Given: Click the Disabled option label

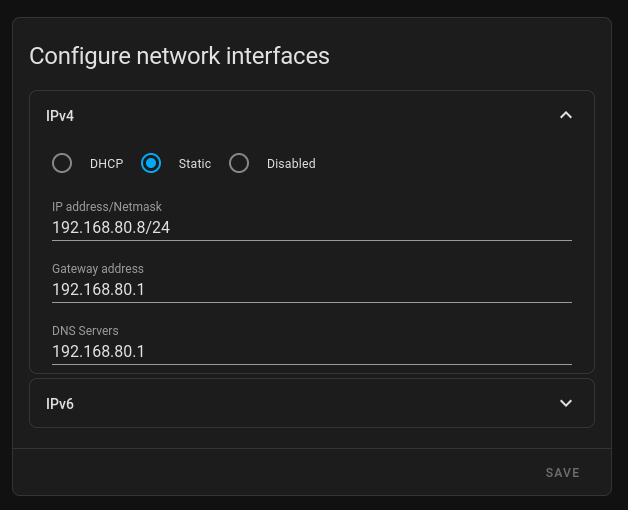Looking at the screenshot, I should 291,164.
